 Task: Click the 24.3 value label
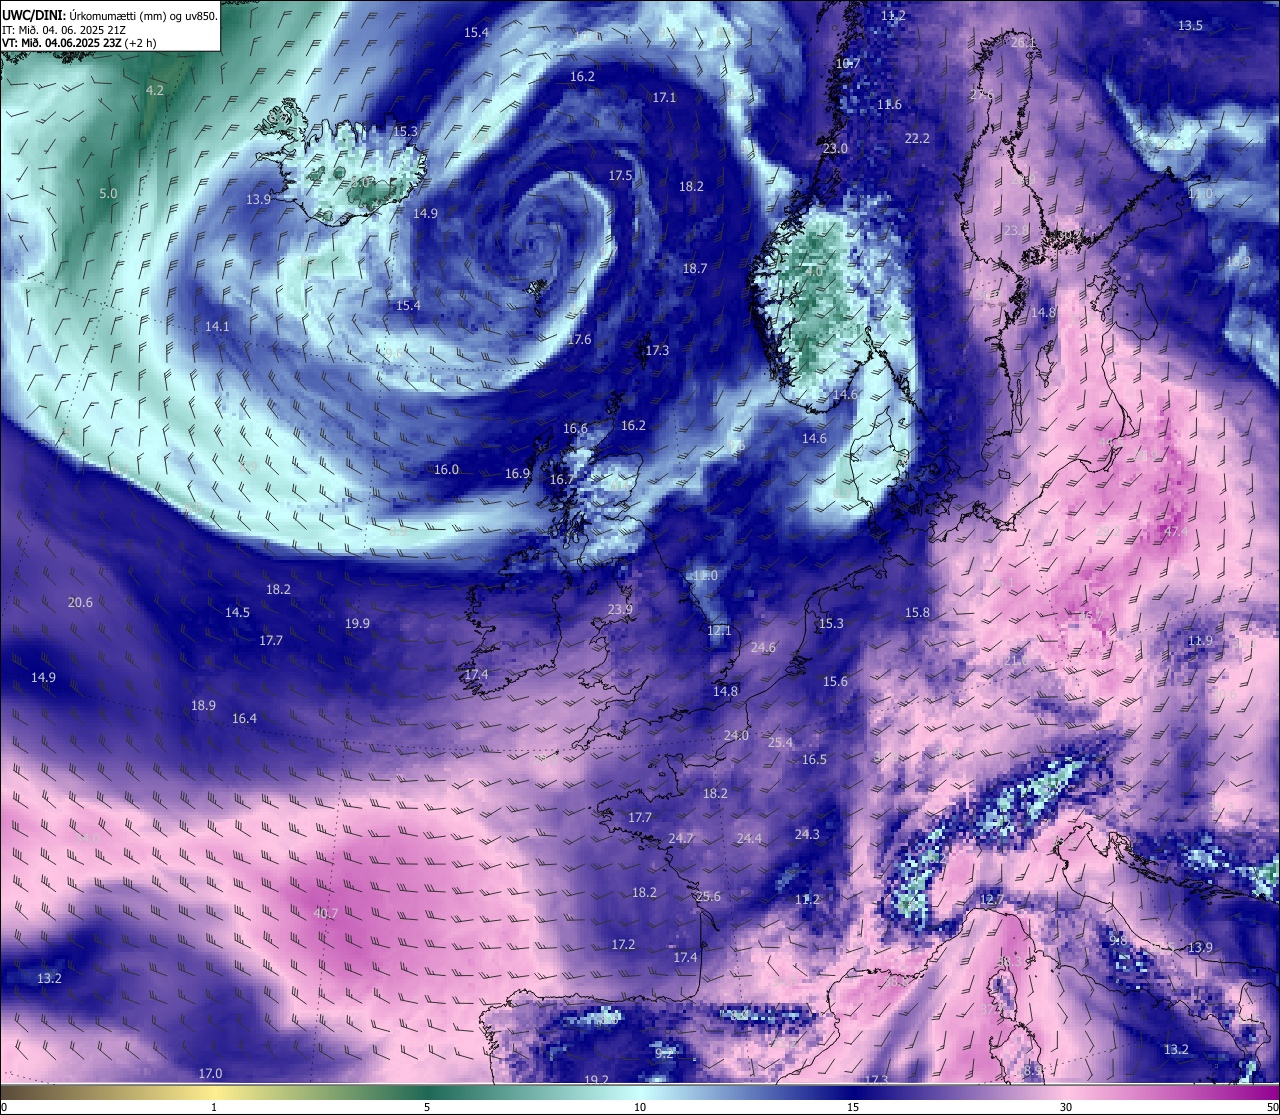(x=807, y=834)
